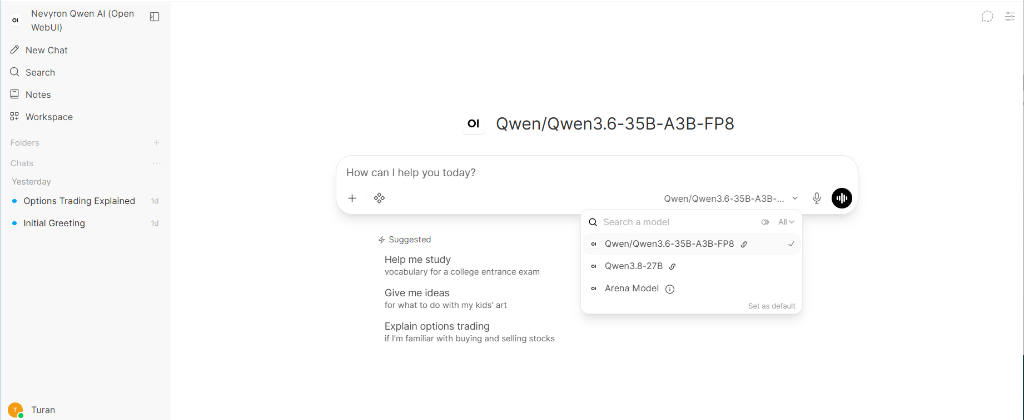
Task: Select the Qwen/Qwen3.6-35B-A3B-FP8 model
Action: (692, 244)
